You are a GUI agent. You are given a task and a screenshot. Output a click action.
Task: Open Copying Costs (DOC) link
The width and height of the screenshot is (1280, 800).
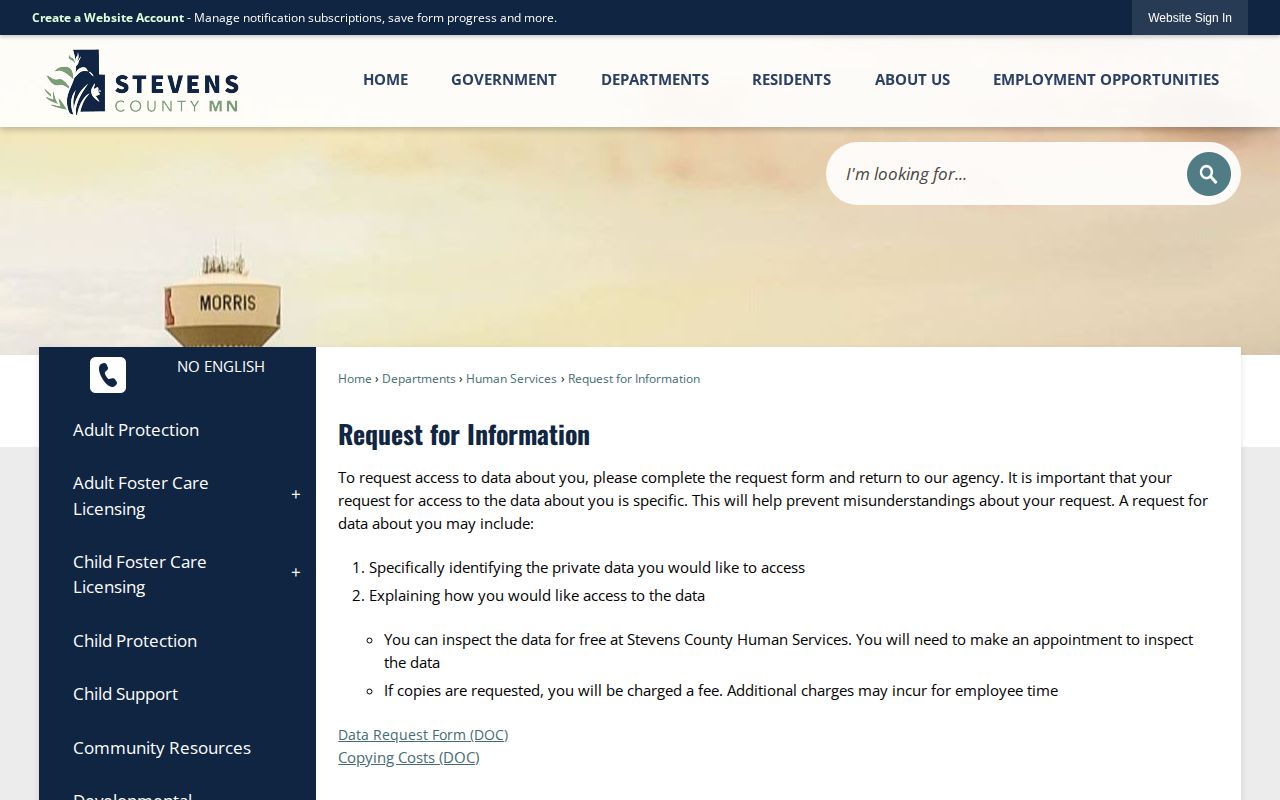click(409, 758)
